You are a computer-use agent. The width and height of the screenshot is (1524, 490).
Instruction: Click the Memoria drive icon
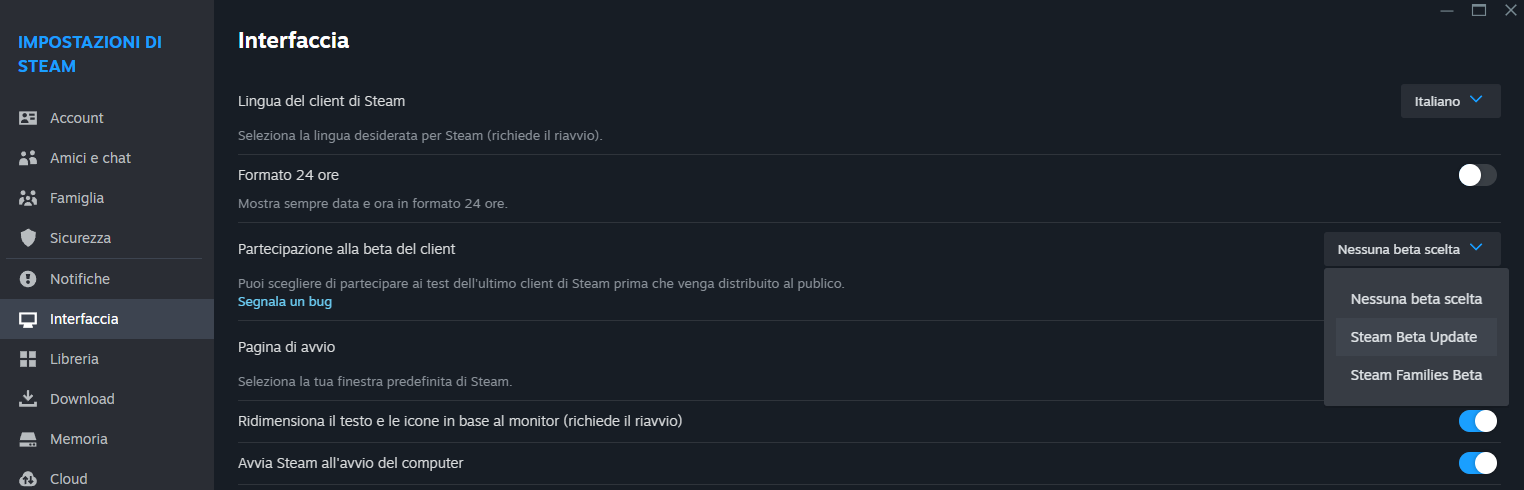[x=28, y=439]
